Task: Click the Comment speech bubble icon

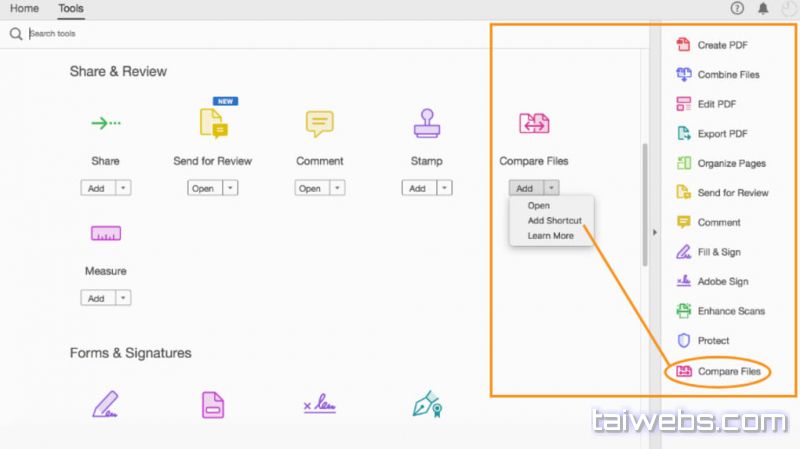Action: (319, 123)
